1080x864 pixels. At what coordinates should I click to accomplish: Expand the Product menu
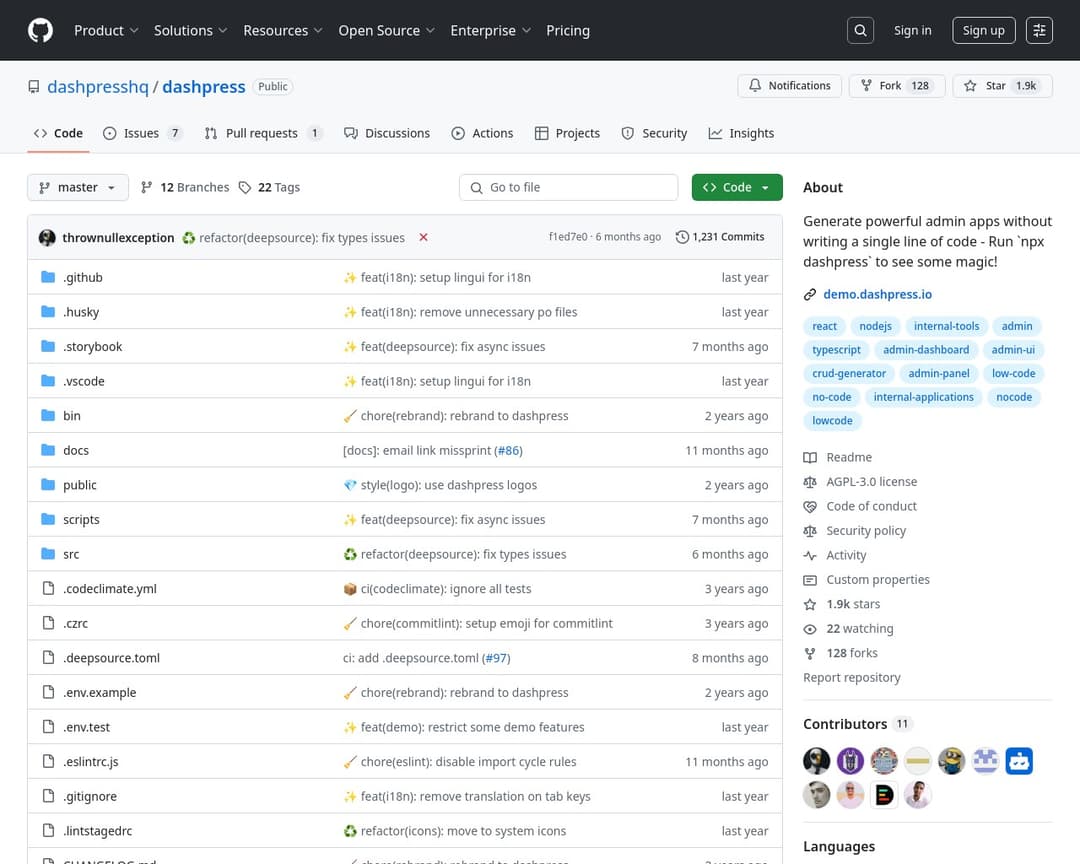pyautogui.click(x=106, y=30)
